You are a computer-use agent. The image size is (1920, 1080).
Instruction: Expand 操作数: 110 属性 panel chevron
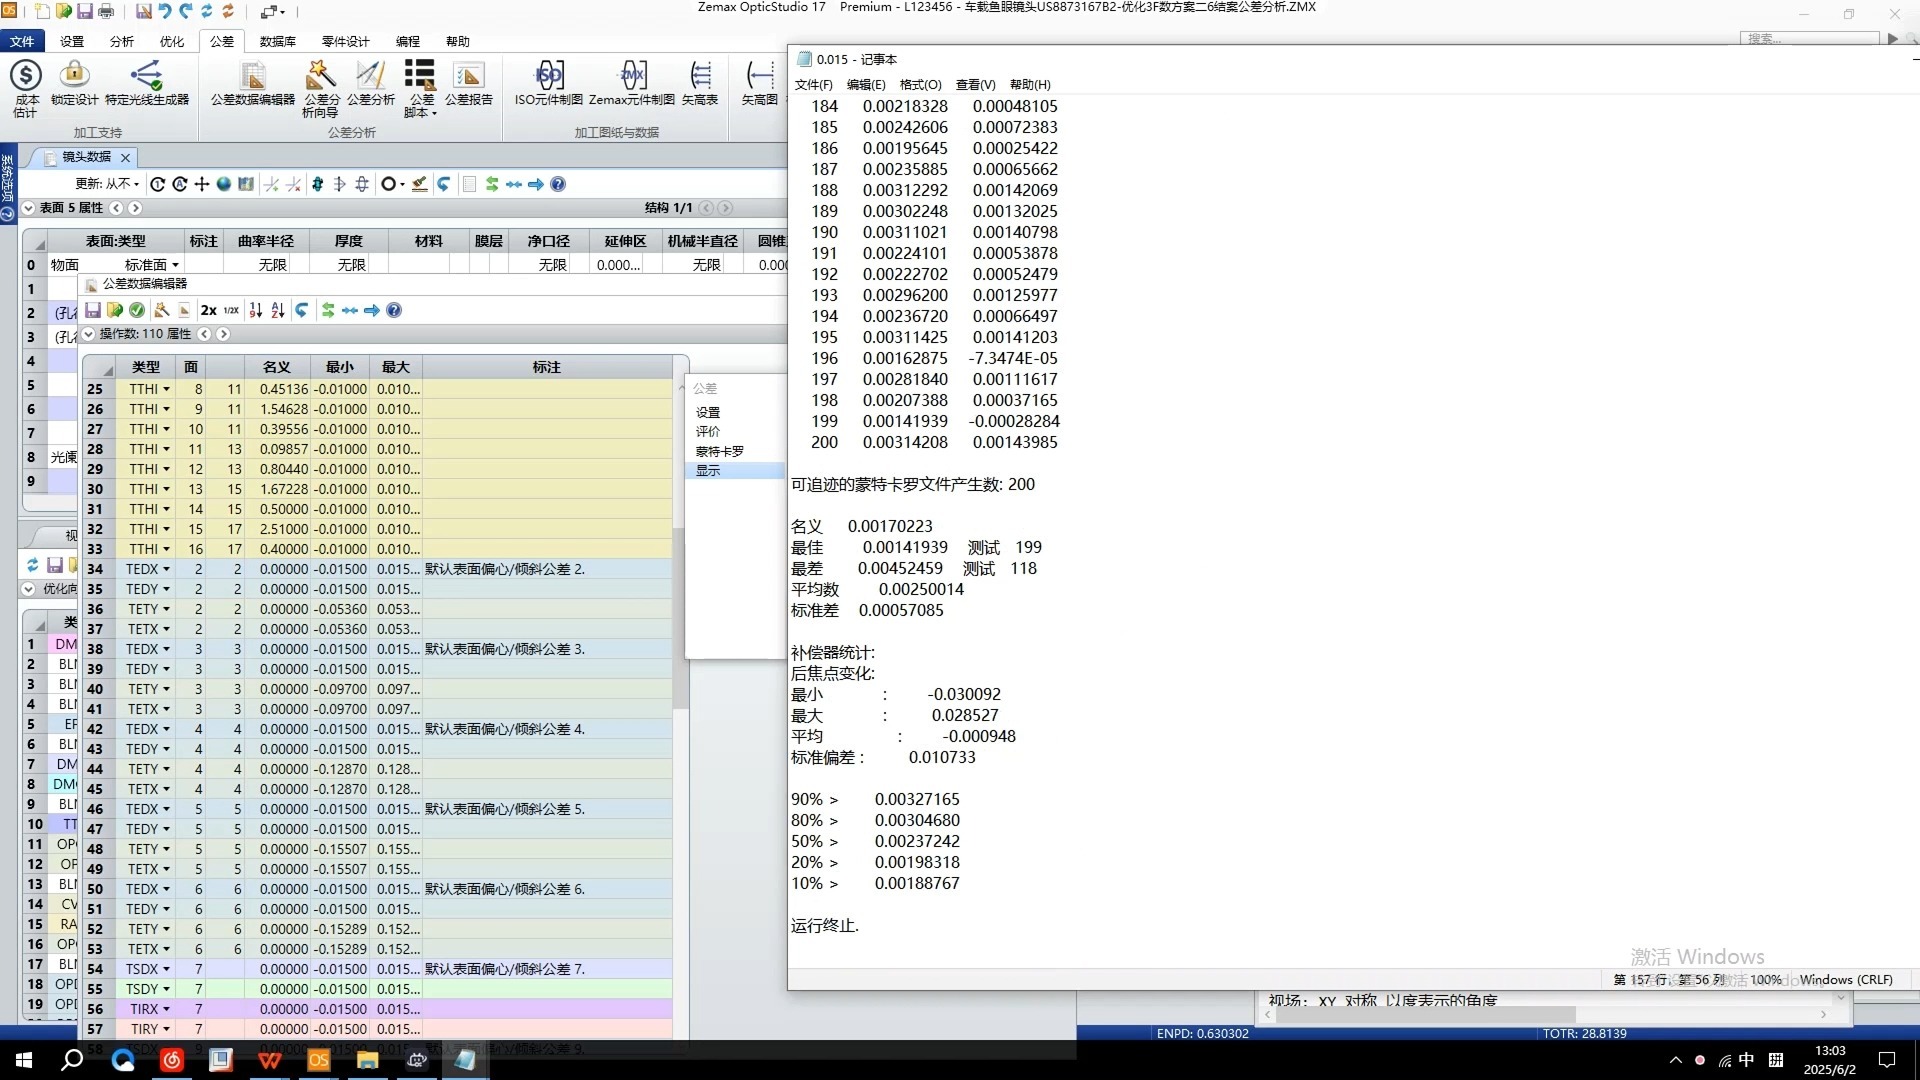pyautogui.click(x=88, y=334)
